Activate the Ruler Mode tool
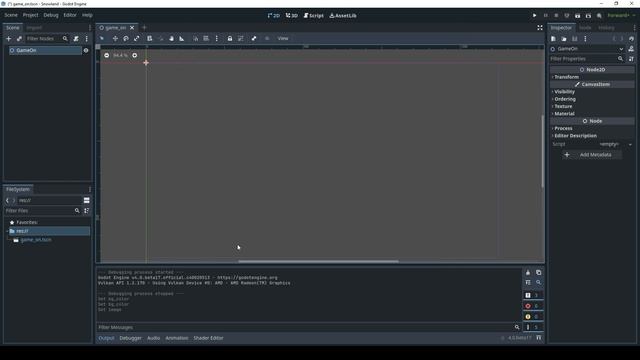Viewport: 640px width, 360px height. click(x=182, y=38)
